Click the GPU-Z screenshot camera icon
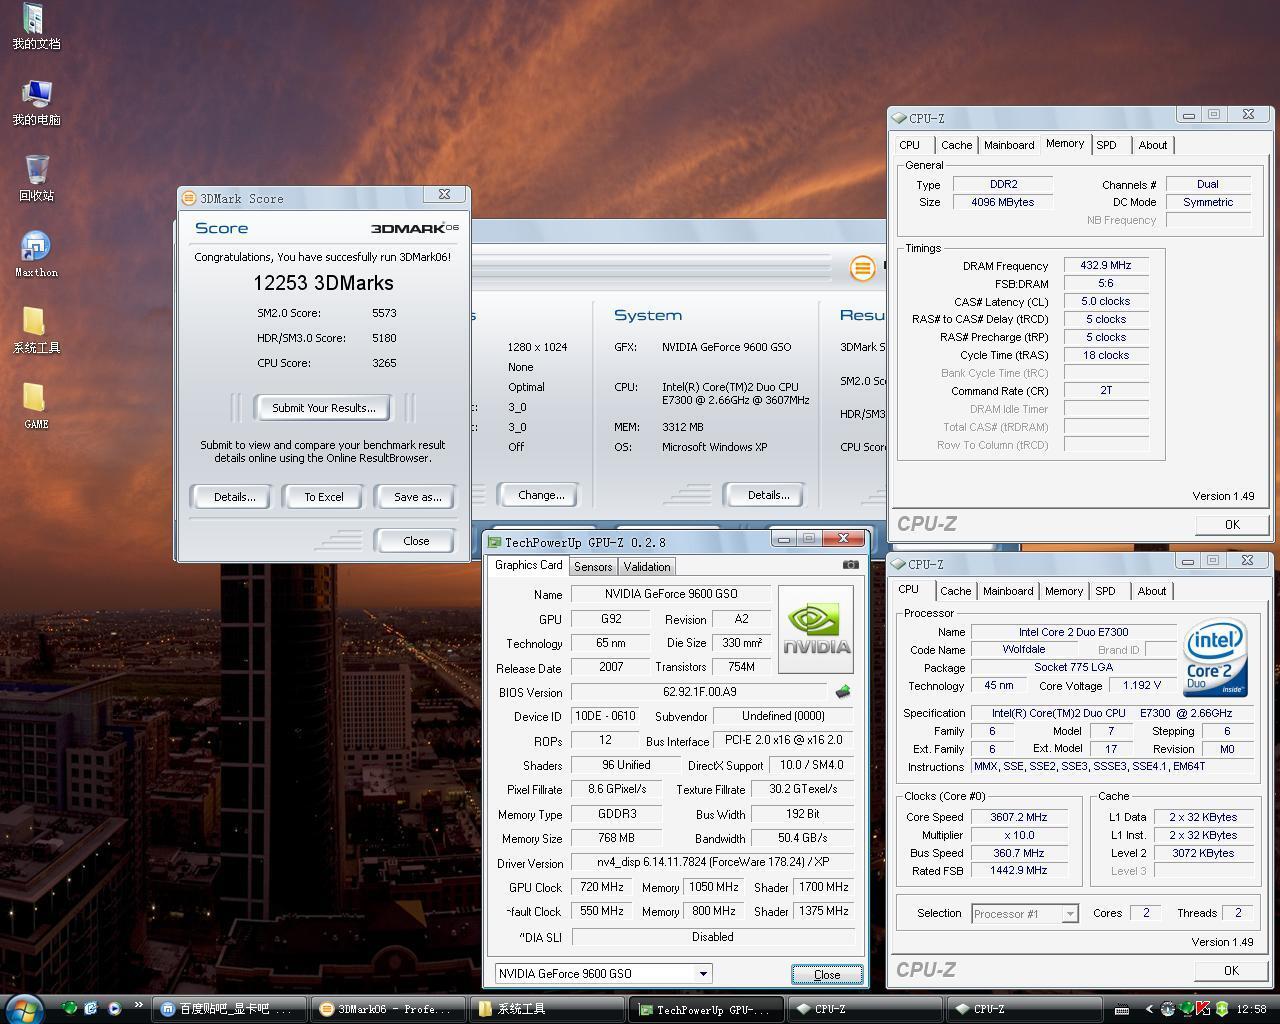Viewport: 1280px width, 1024px height. point(850,565)
